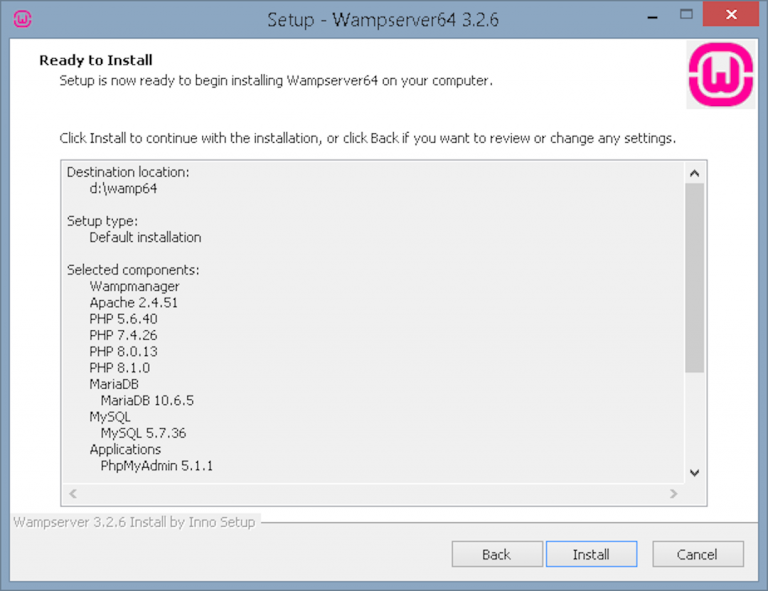This screenshot has width=768, height=591.
Task: Click the summary box scroll-down arrow
Action: (x=695, y=473)
